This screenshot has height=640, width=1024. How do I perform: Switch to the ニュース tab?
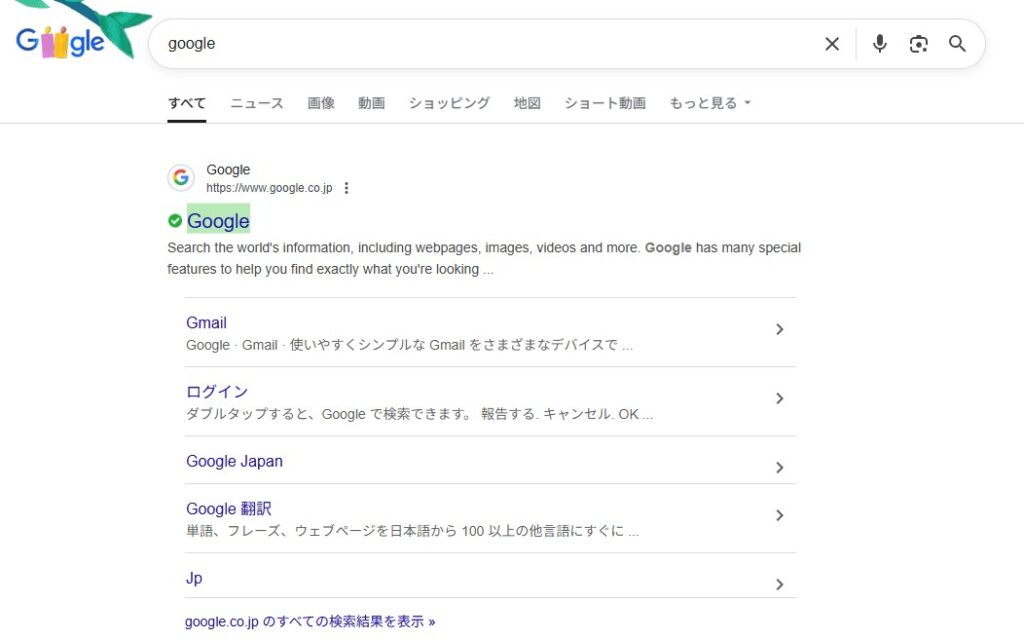coord(257,103)
